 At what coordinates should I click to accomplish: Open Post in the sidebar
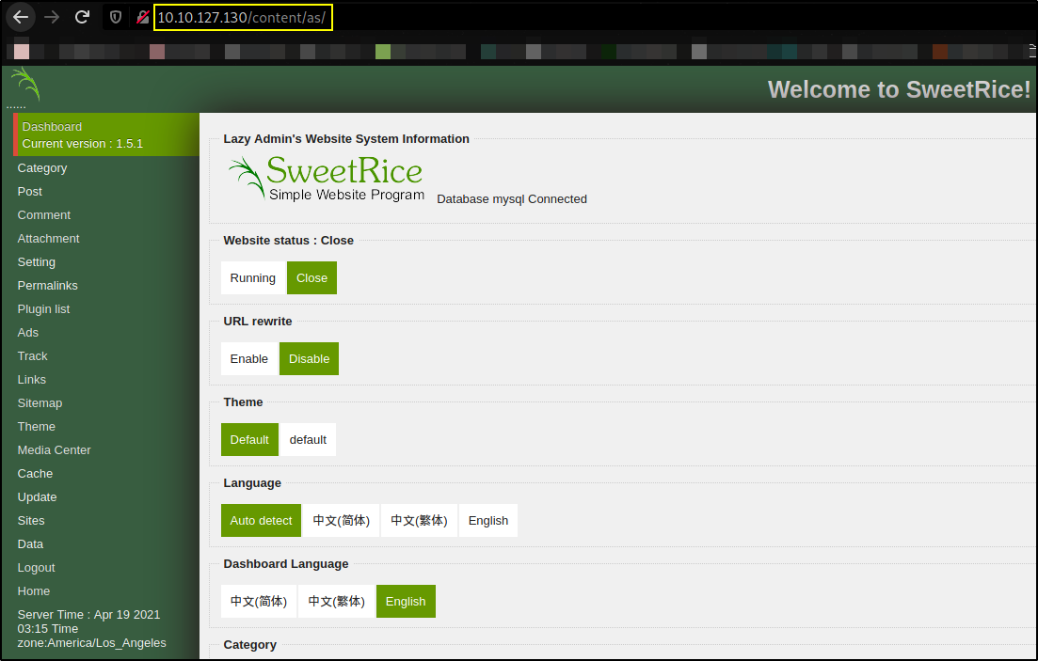(x=30, y=191)
